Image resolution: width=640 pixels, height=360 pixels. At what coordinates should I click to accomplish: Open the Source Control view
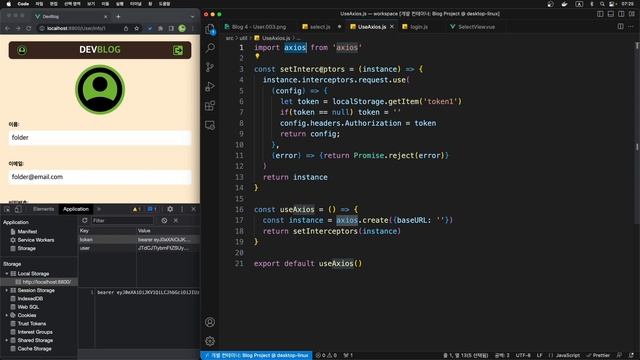(x=210, y=67)
